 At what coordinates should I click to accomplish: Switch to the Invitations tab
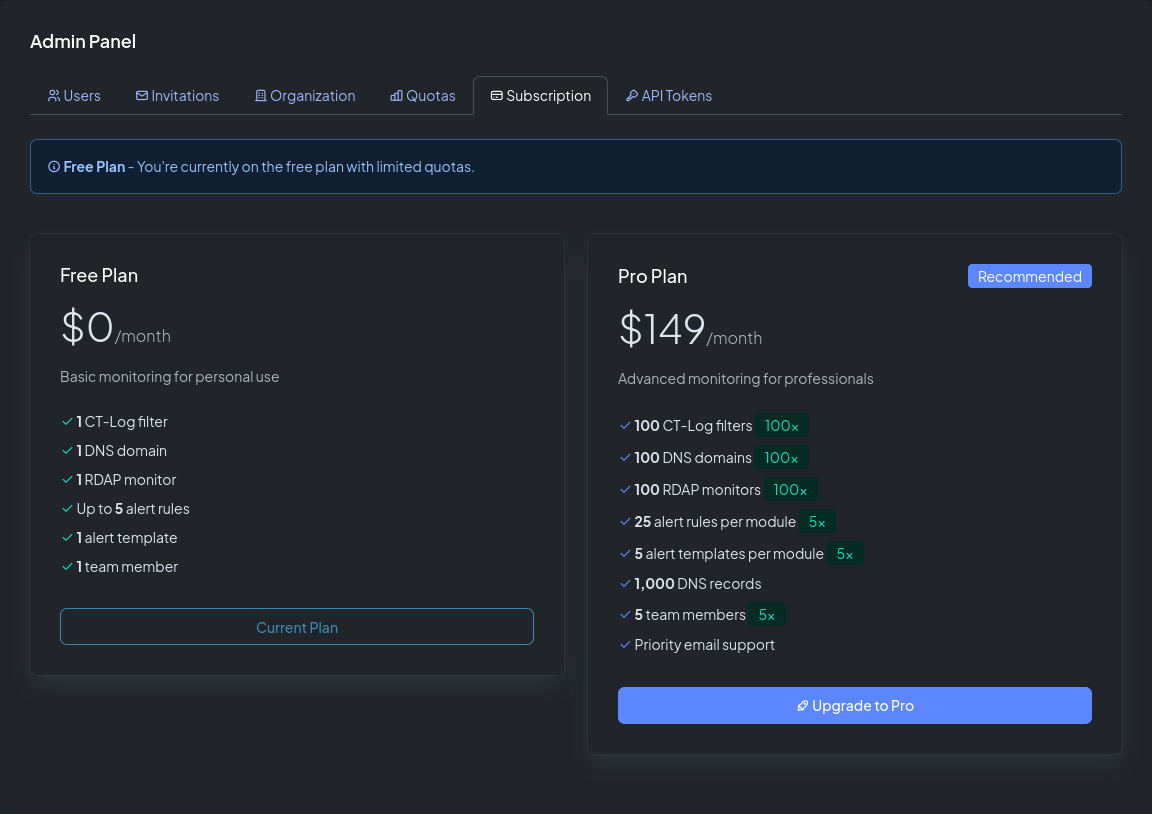(177, 96)
